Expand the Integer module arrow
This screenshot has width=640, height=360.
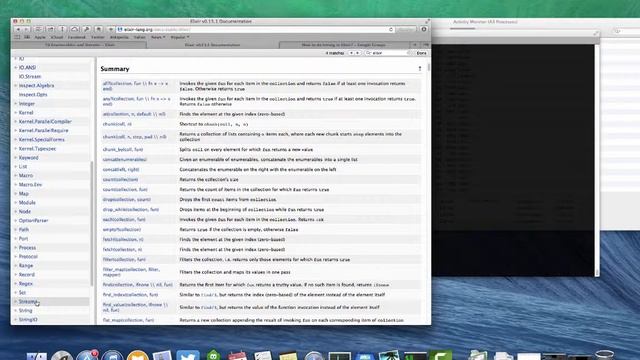pyautogui.click(x=16, y=104)
